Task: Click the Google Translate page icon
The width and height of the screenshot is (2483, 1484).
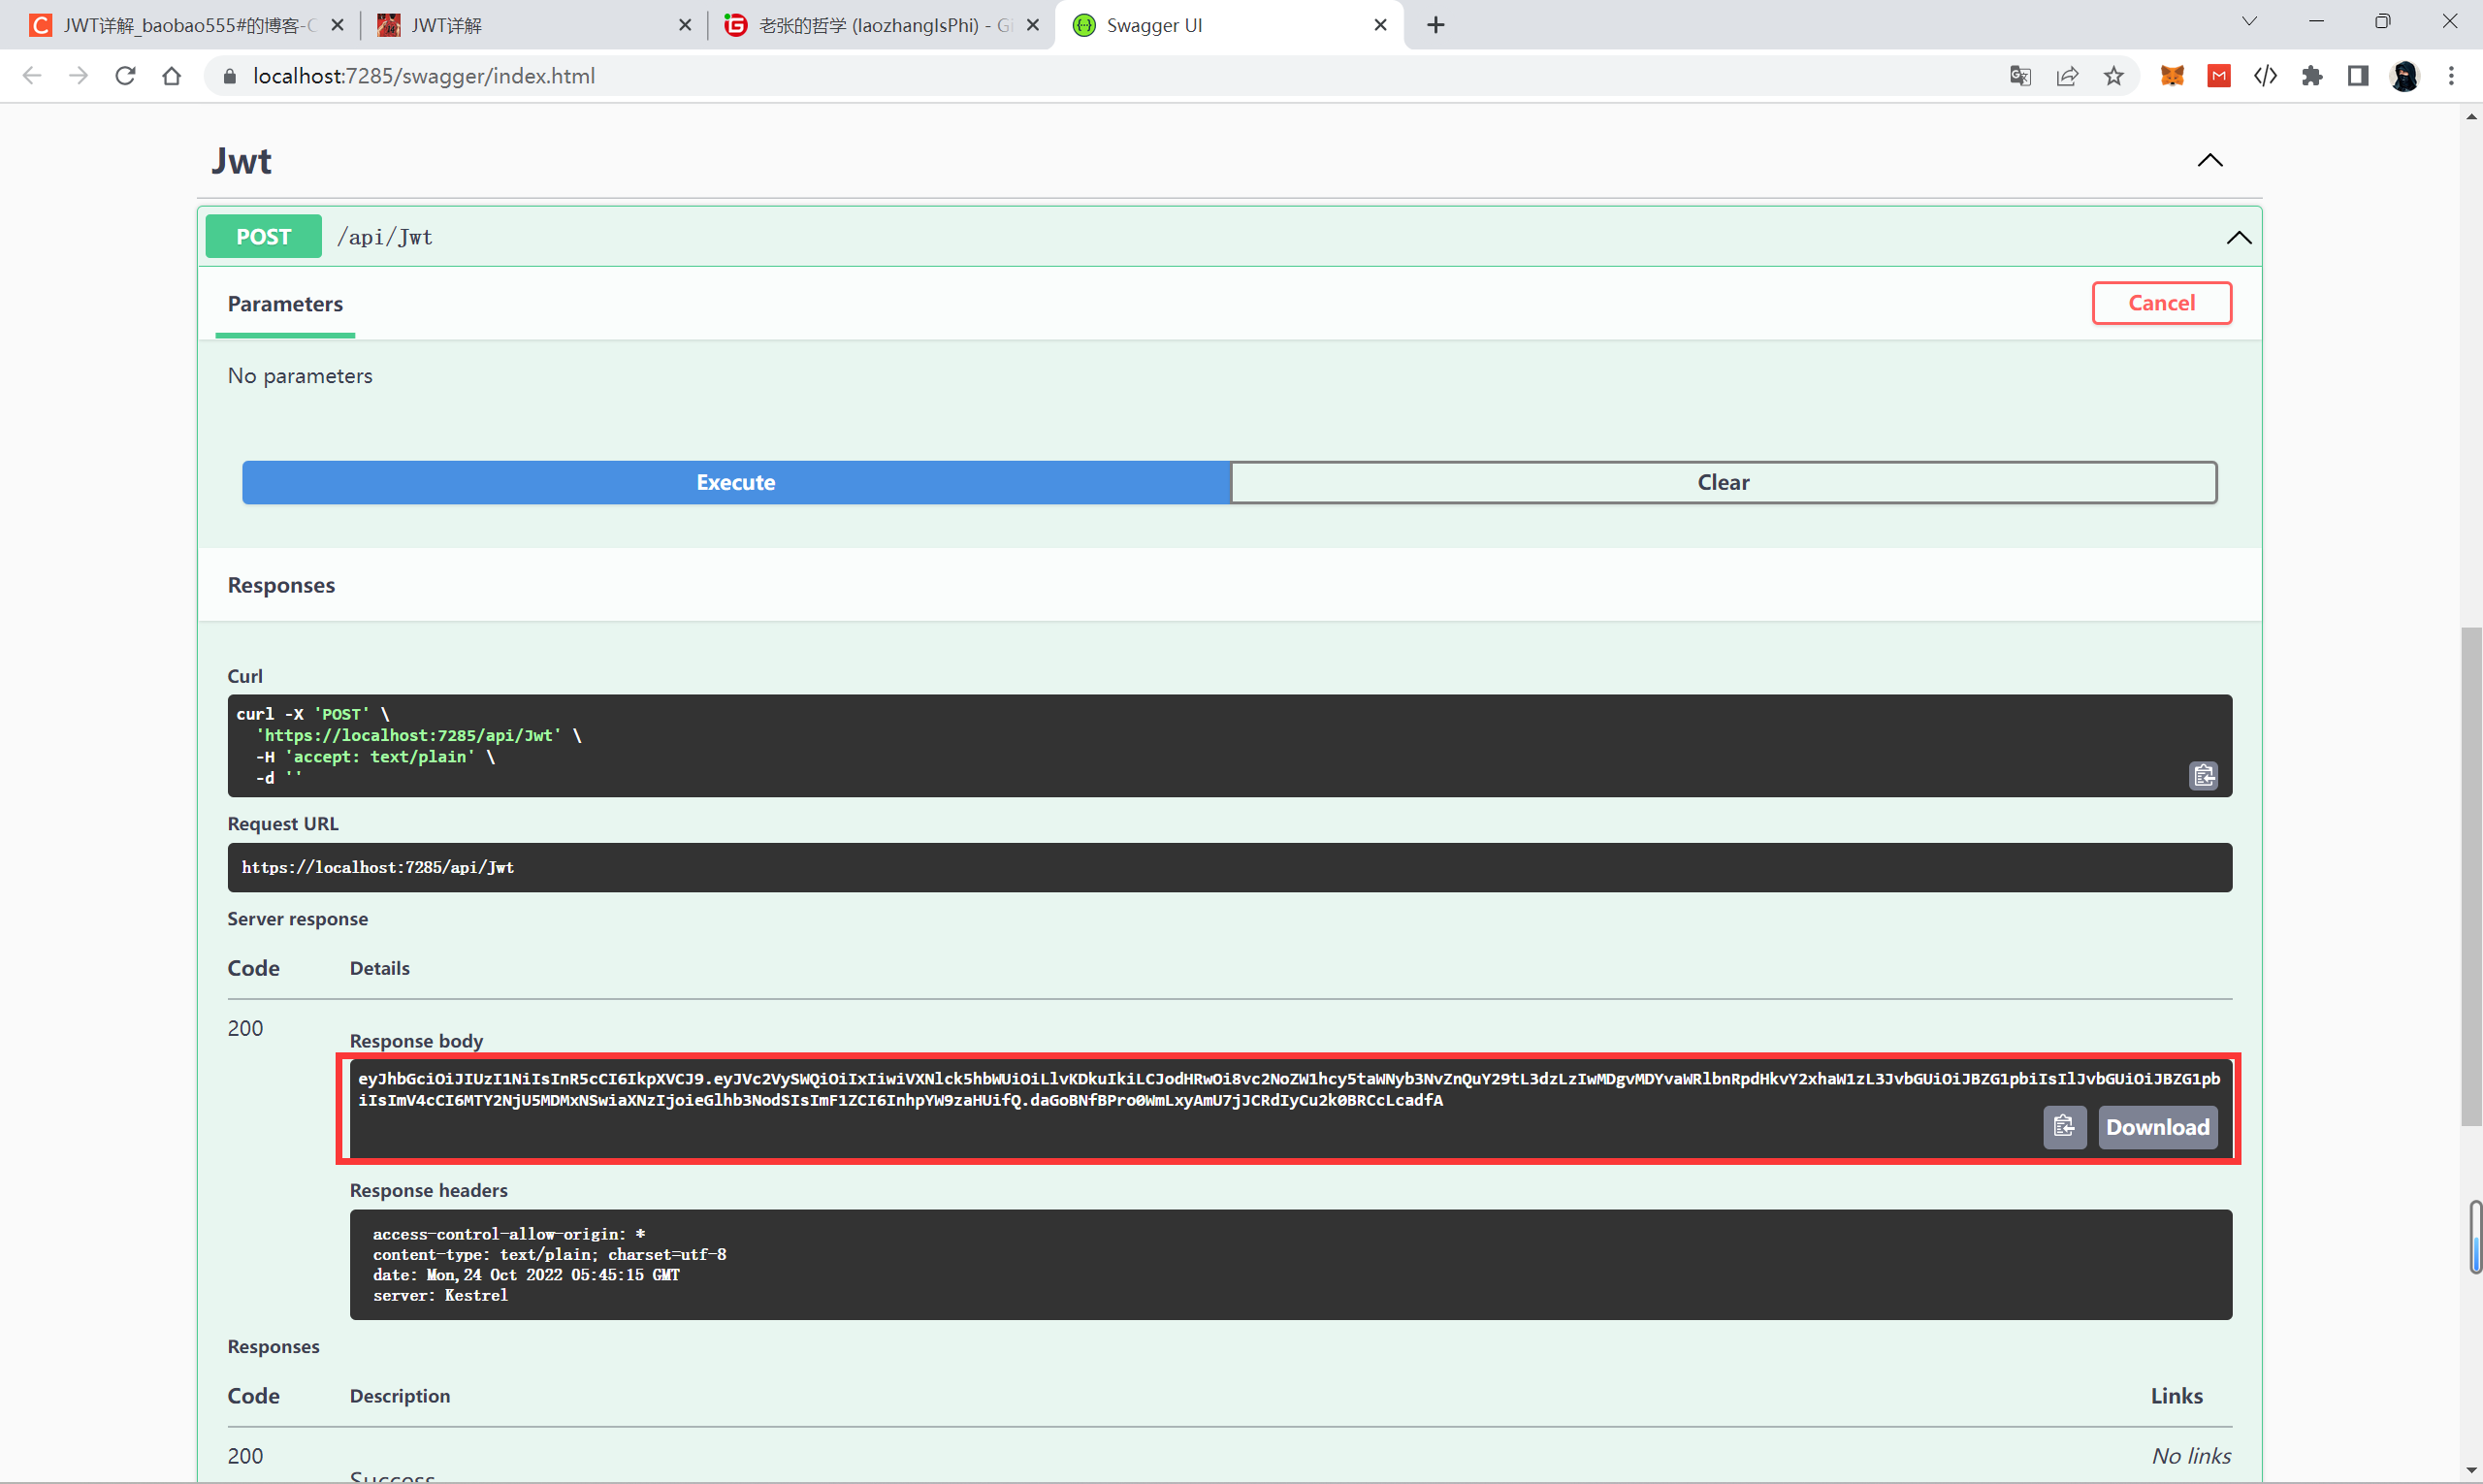Action: click(x=2019, y=76)
